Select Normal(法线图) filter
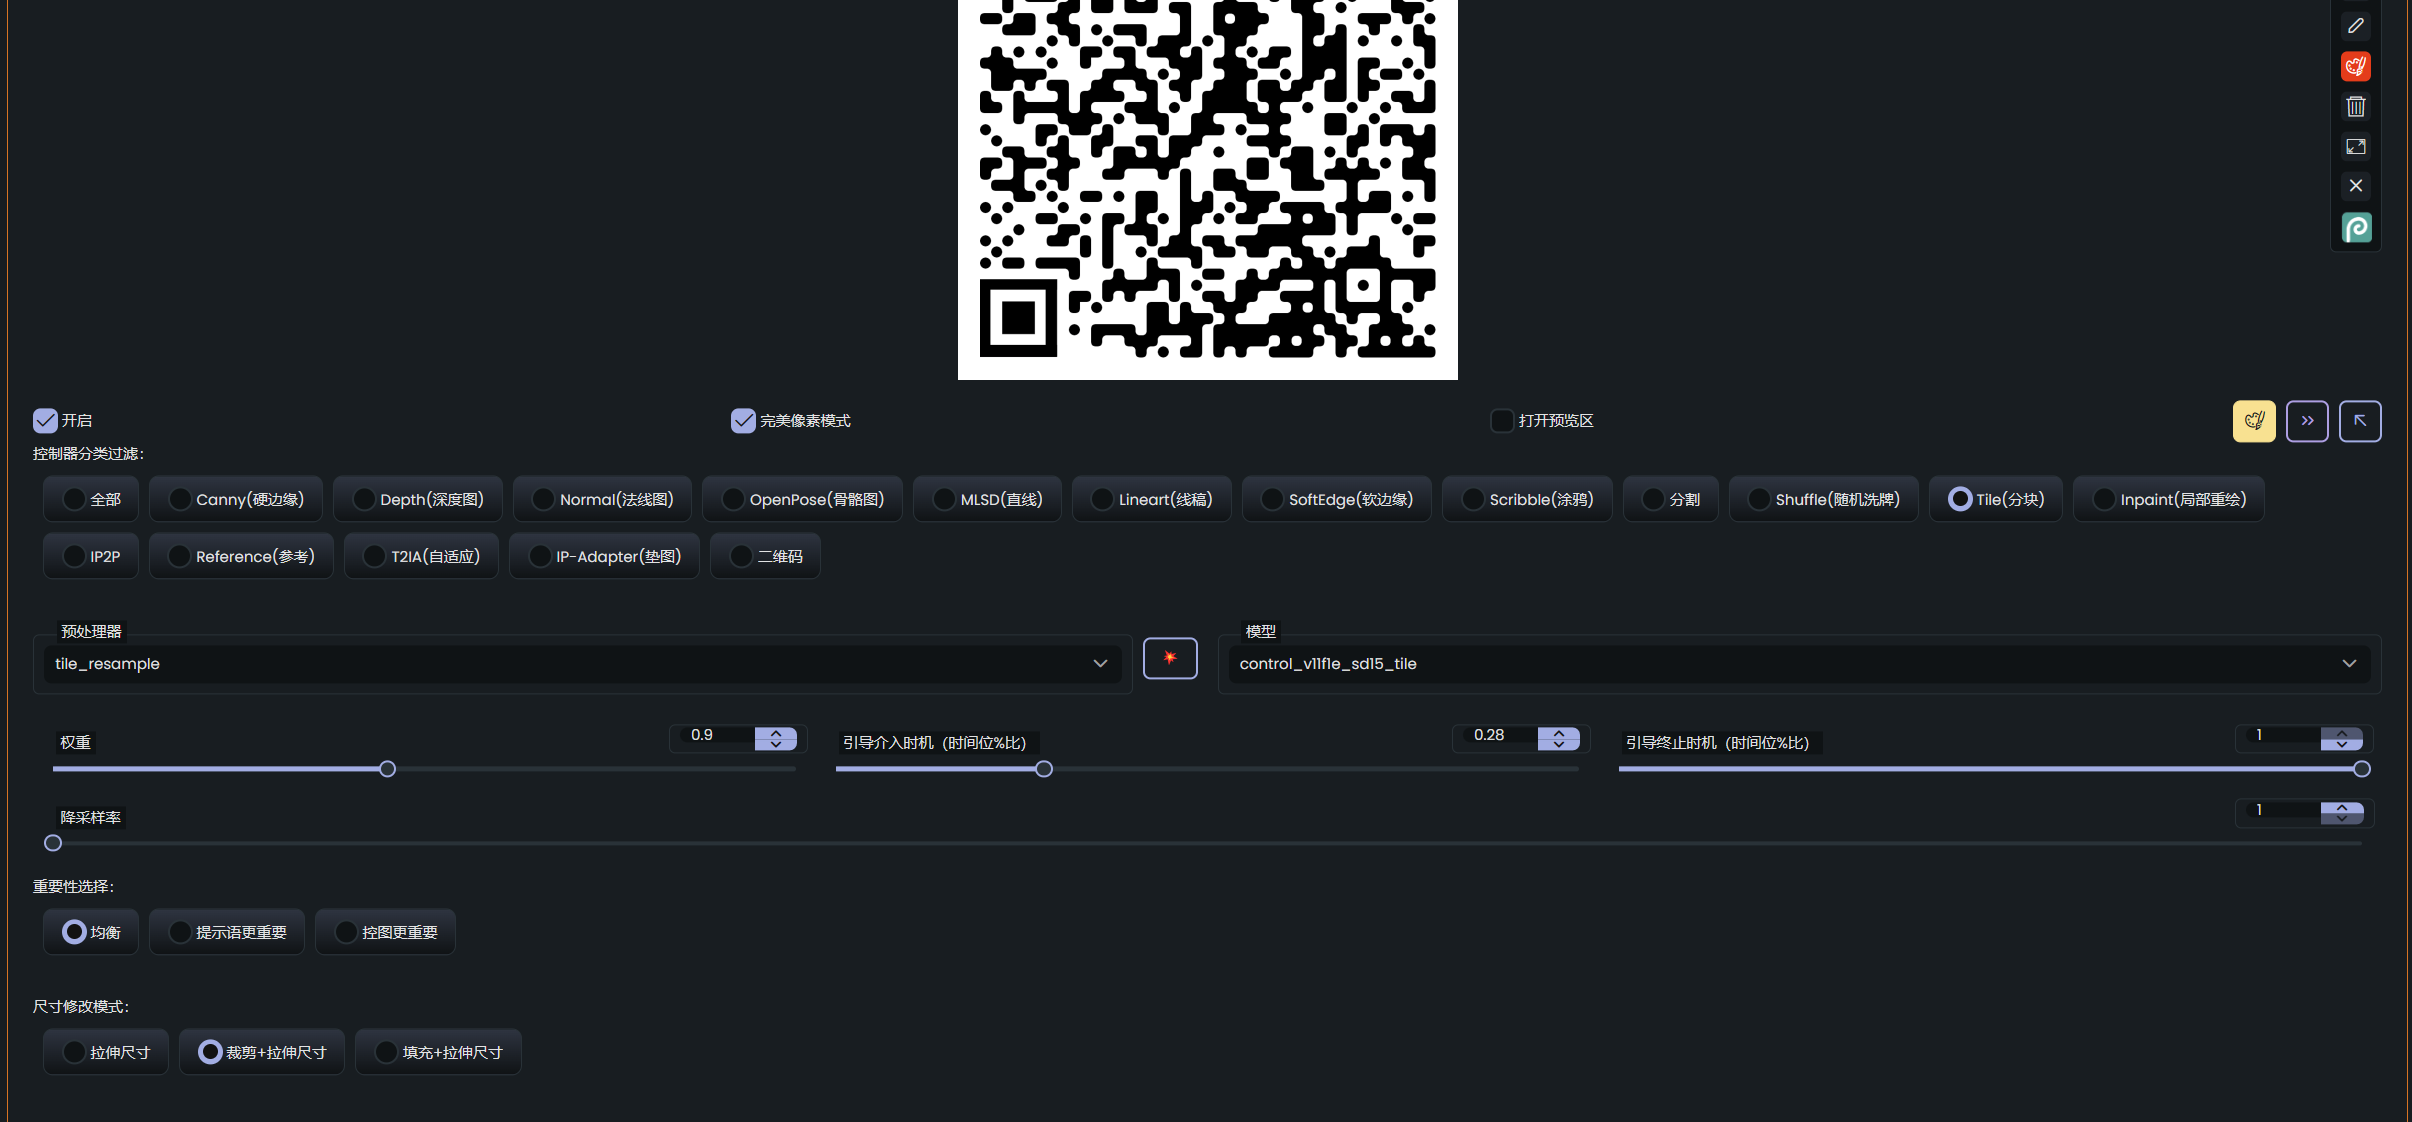2412x1122 pixels. (x=602, y=499)
